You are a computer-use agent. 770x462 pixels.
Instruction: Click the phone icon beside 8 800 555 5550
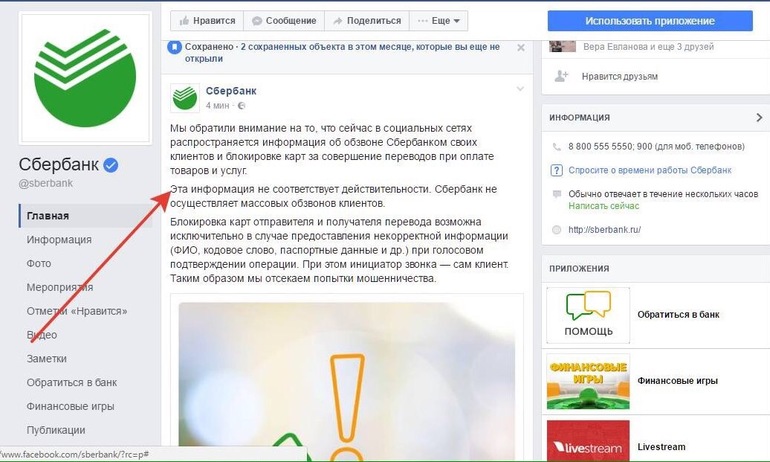pos(556,147)
